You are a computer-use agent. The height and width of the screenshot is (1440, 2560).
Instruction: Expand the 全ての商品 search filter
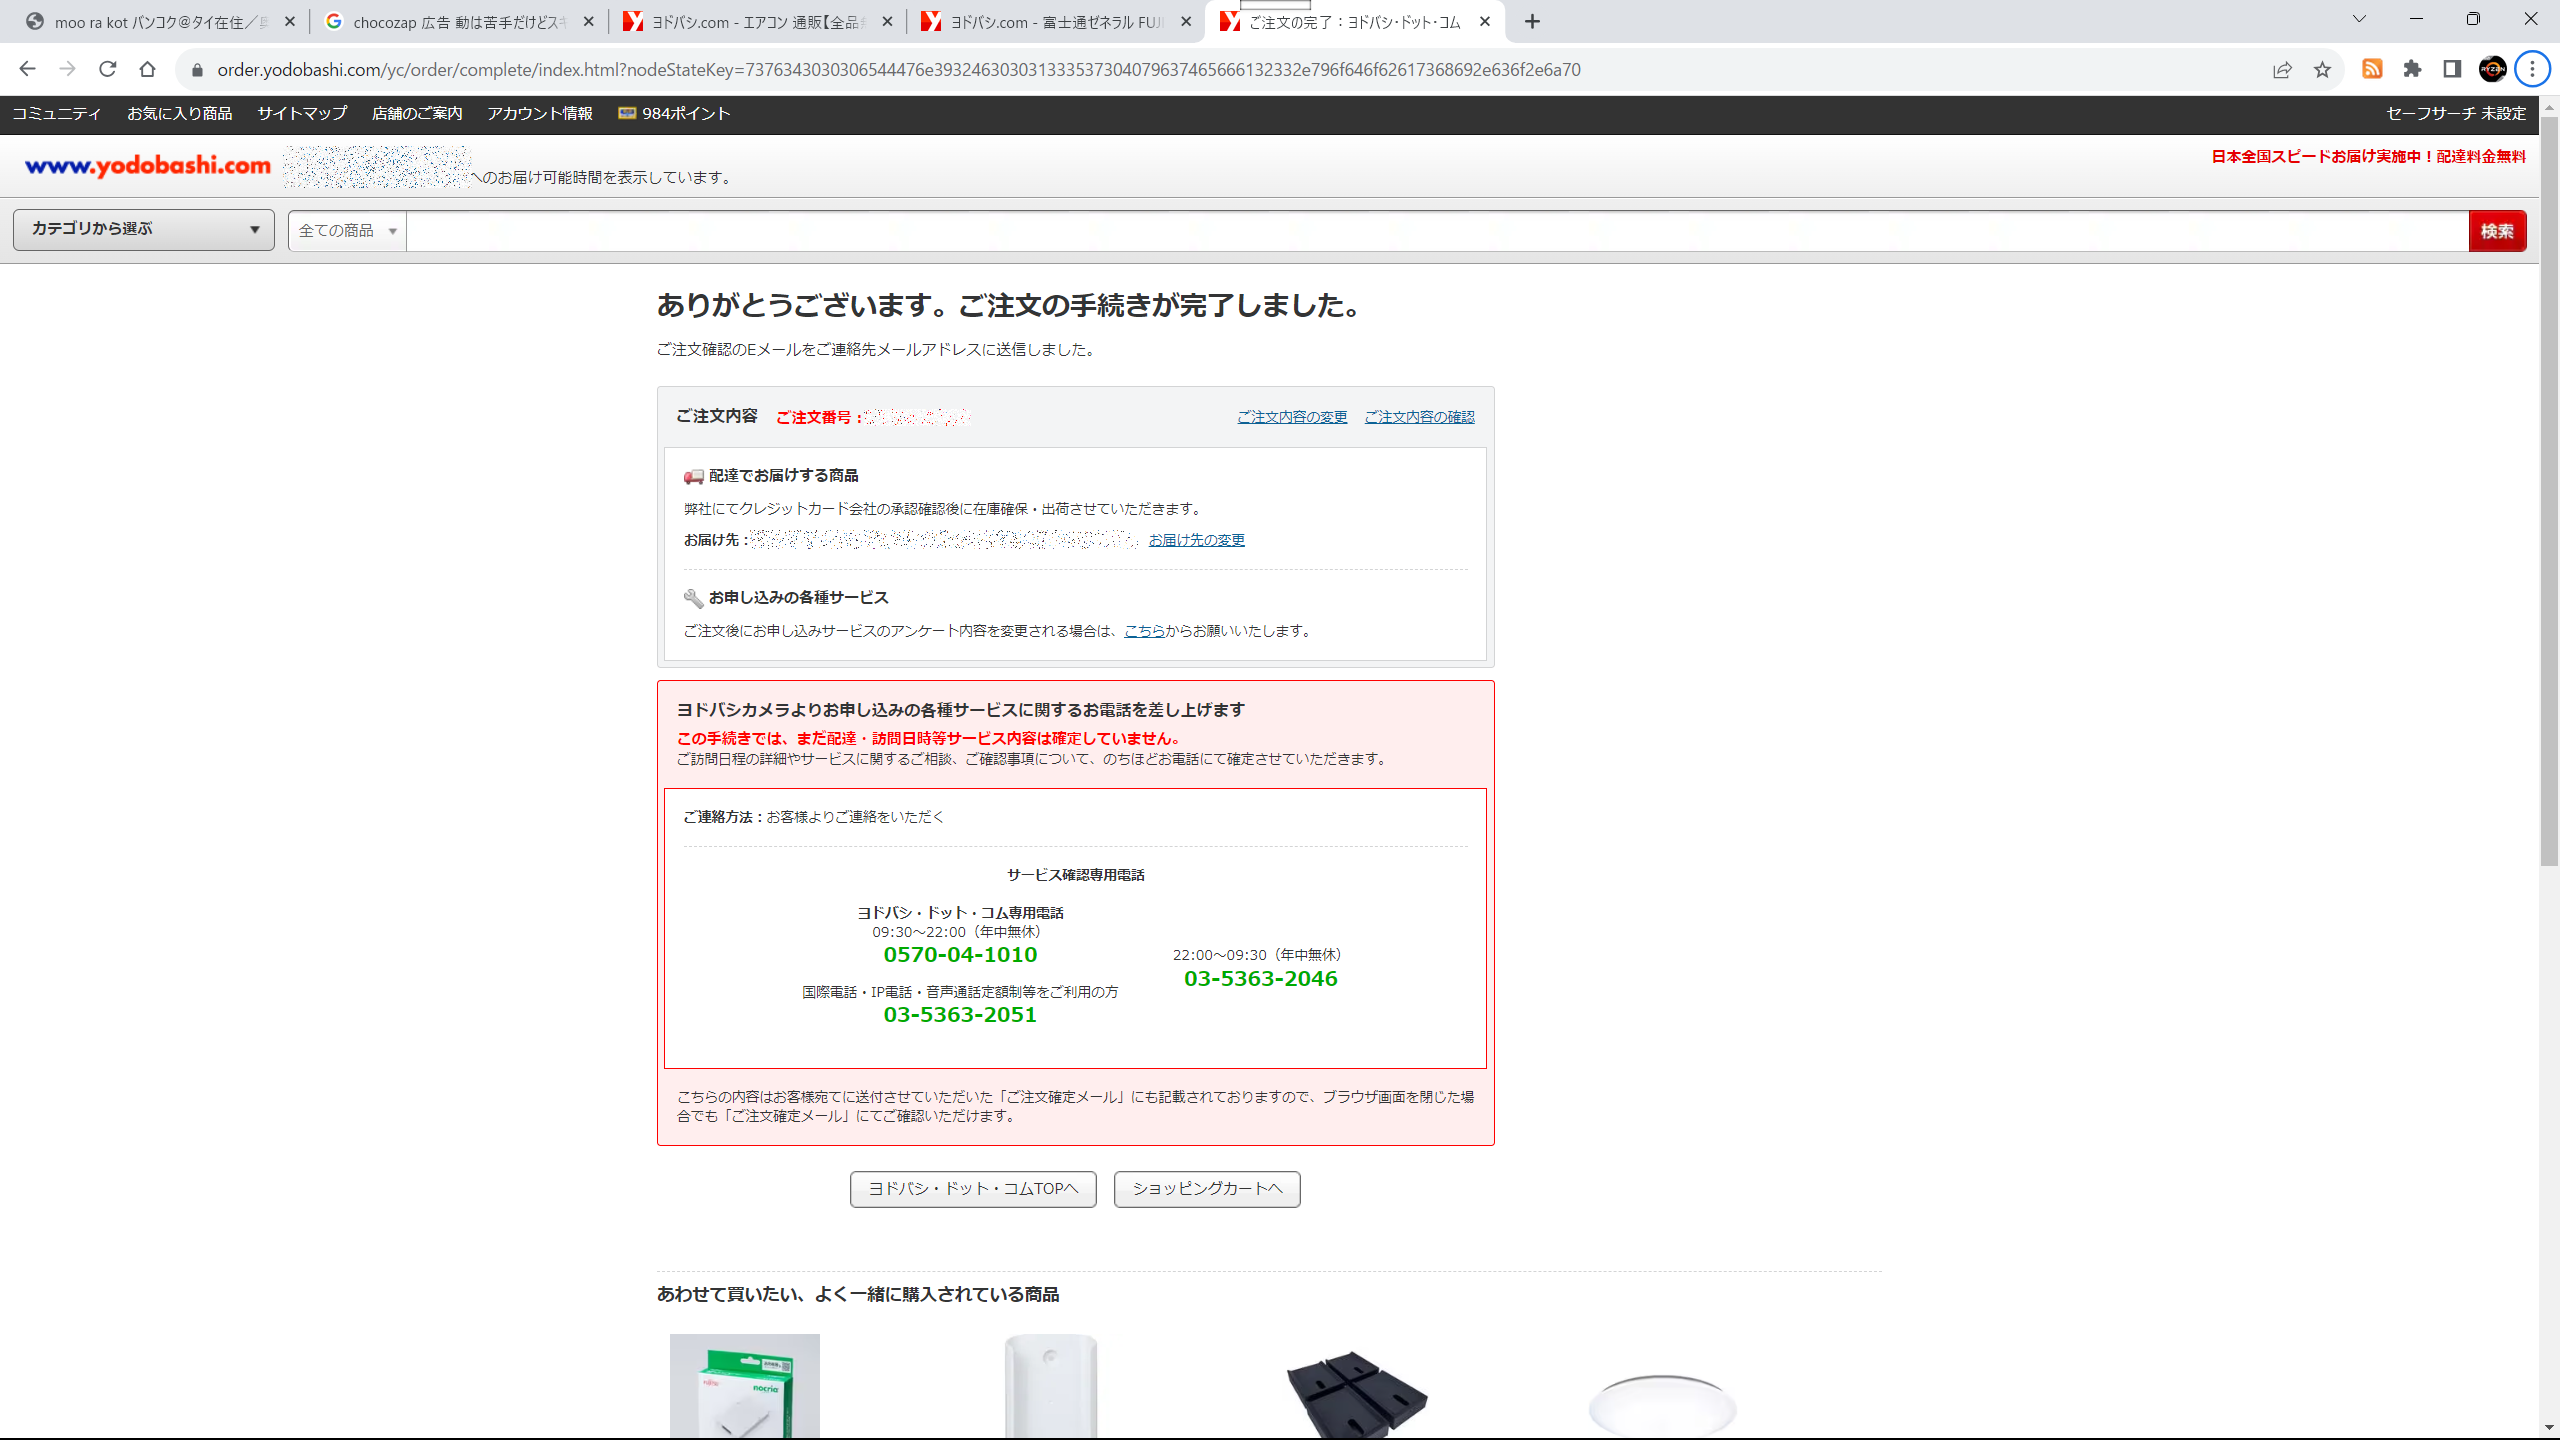coord(347,231)
